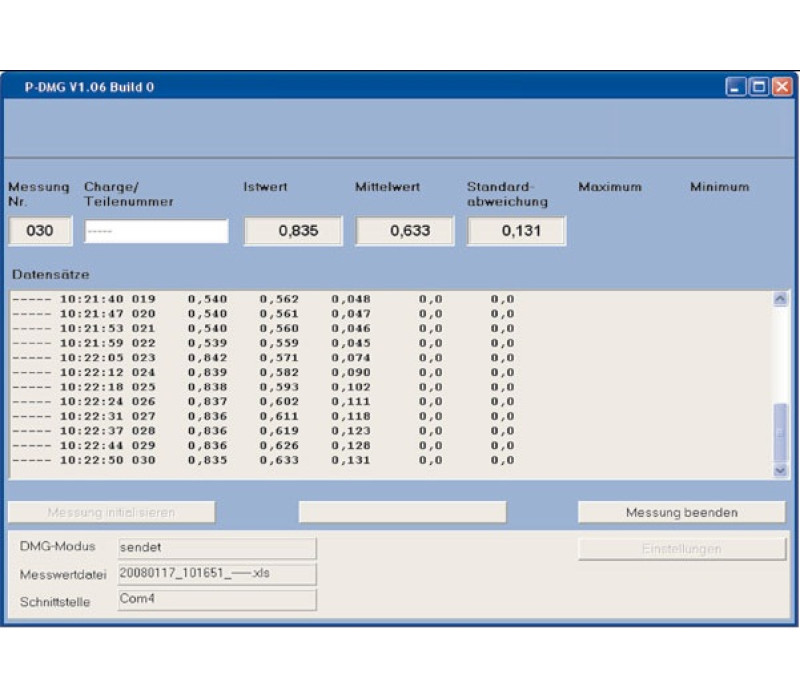Select the Schnittstelle field showing Com4

pos(217,600)
